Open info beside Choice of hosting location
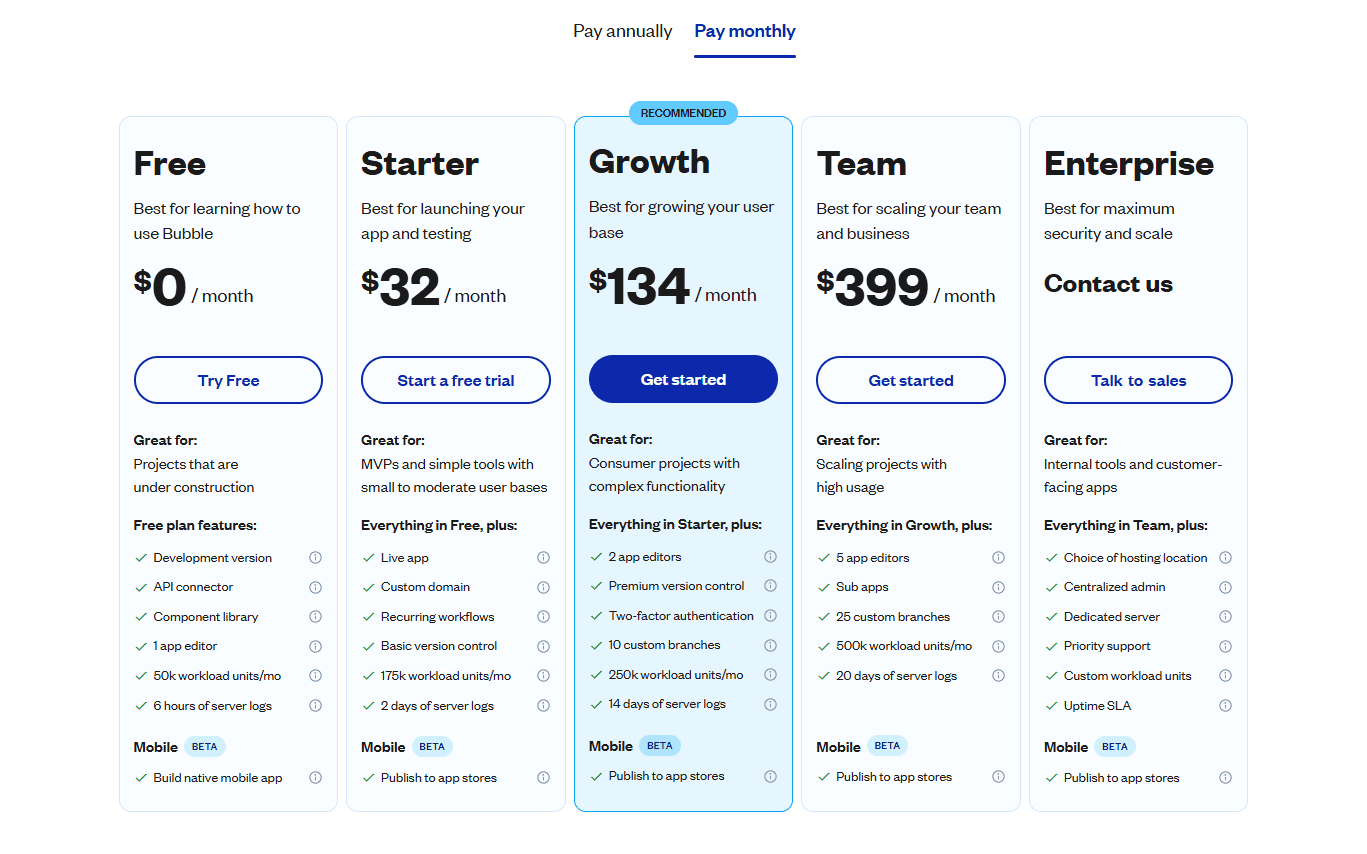 point(1225,558)
